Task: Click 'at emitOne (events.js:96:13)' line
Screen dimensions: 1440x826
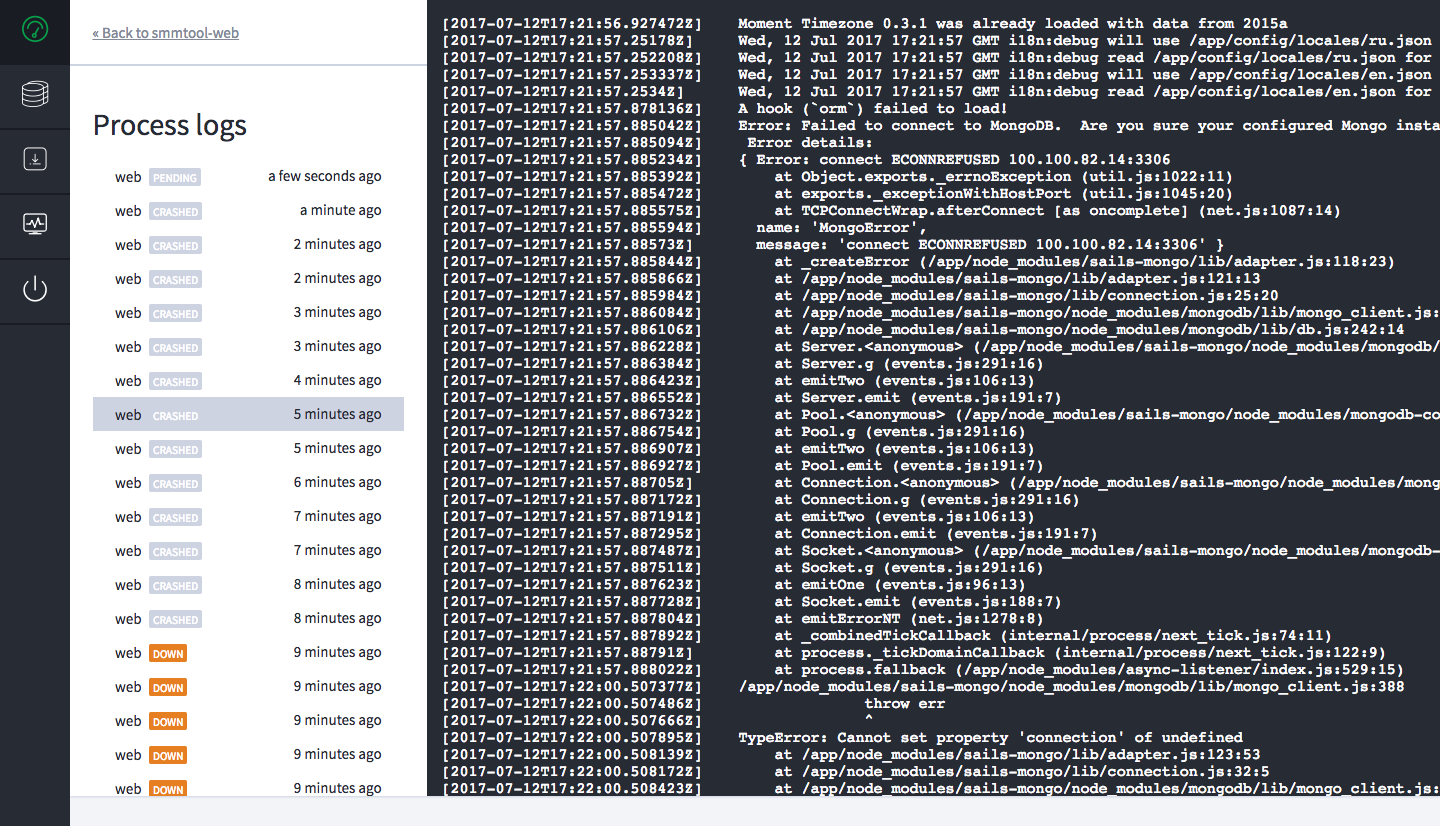Action: [900, 584]
